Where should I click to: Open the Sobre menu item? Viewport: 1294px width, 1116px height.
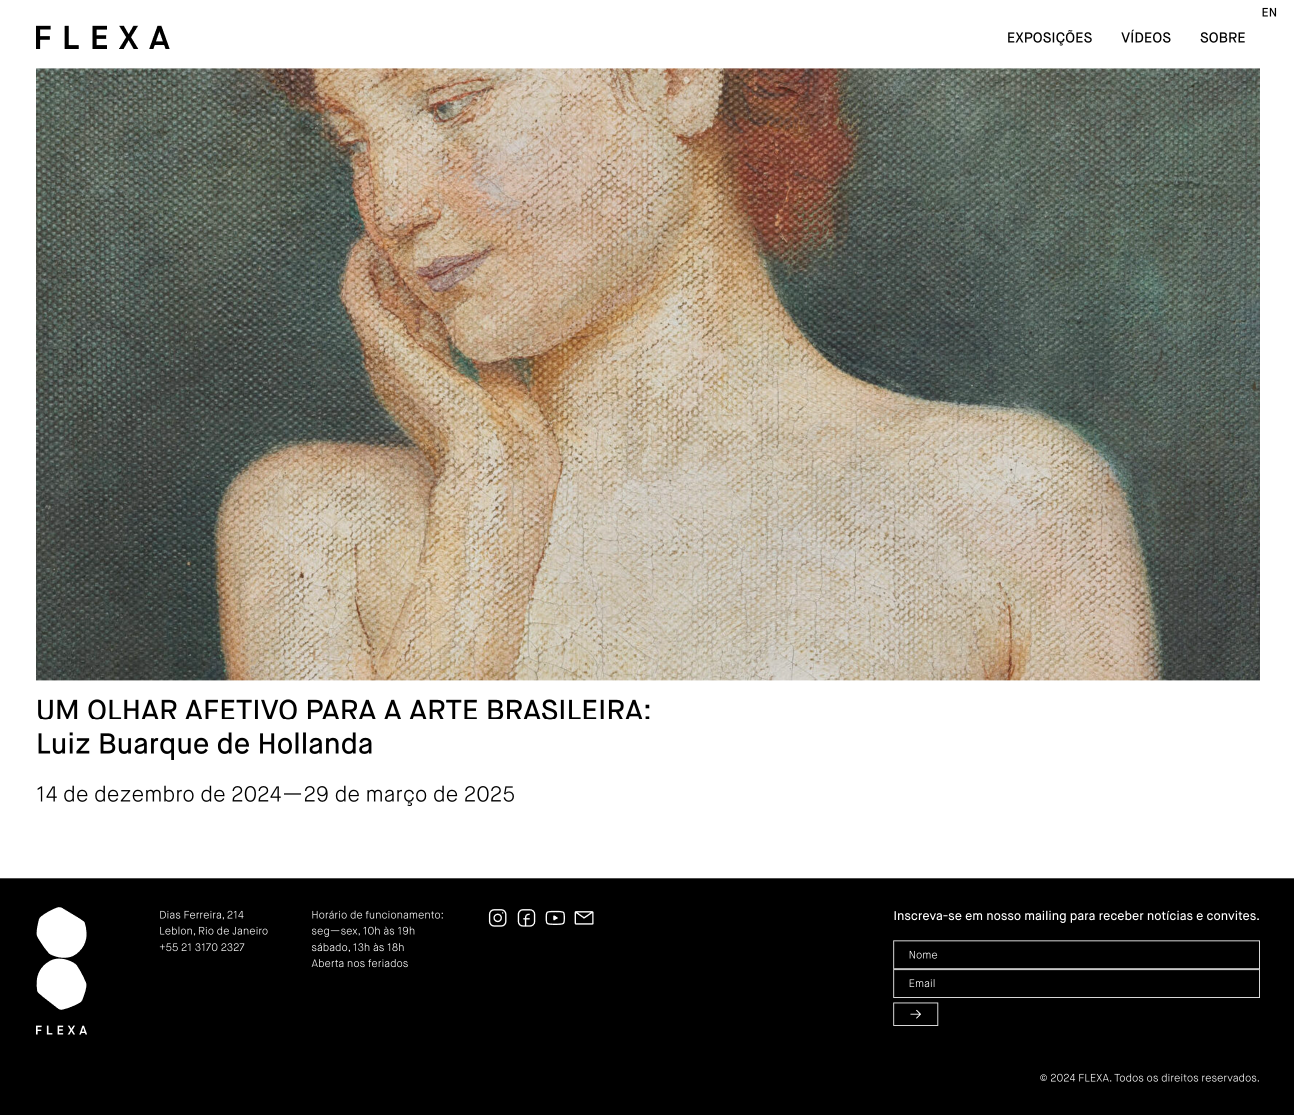click(1222, 38)
